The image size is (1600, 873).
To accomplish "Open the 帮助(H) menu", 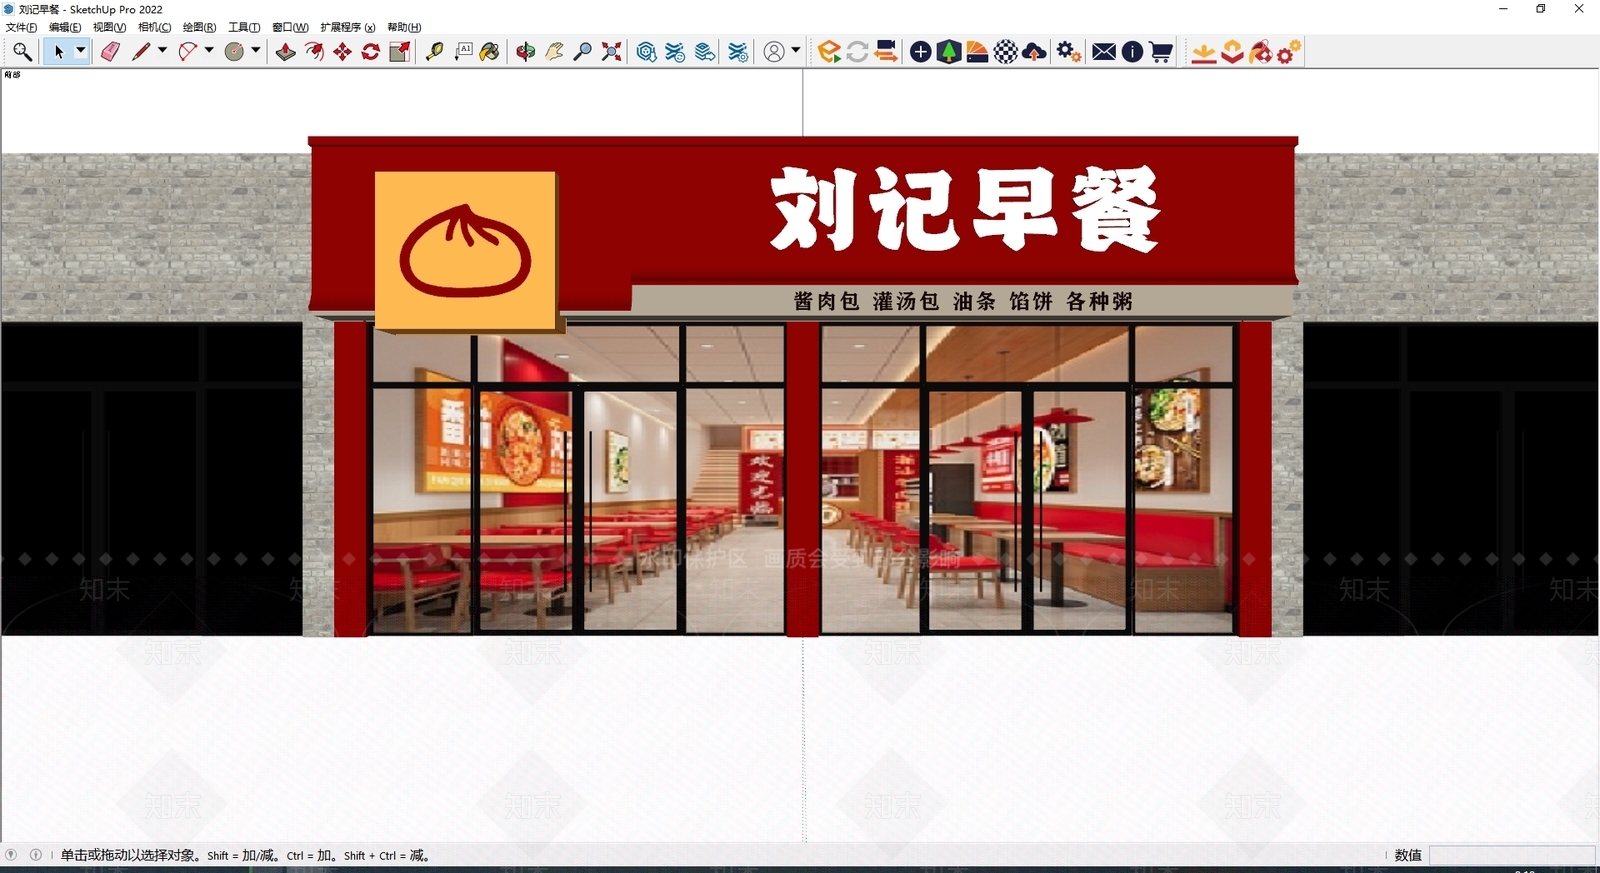I will [404, 27].
